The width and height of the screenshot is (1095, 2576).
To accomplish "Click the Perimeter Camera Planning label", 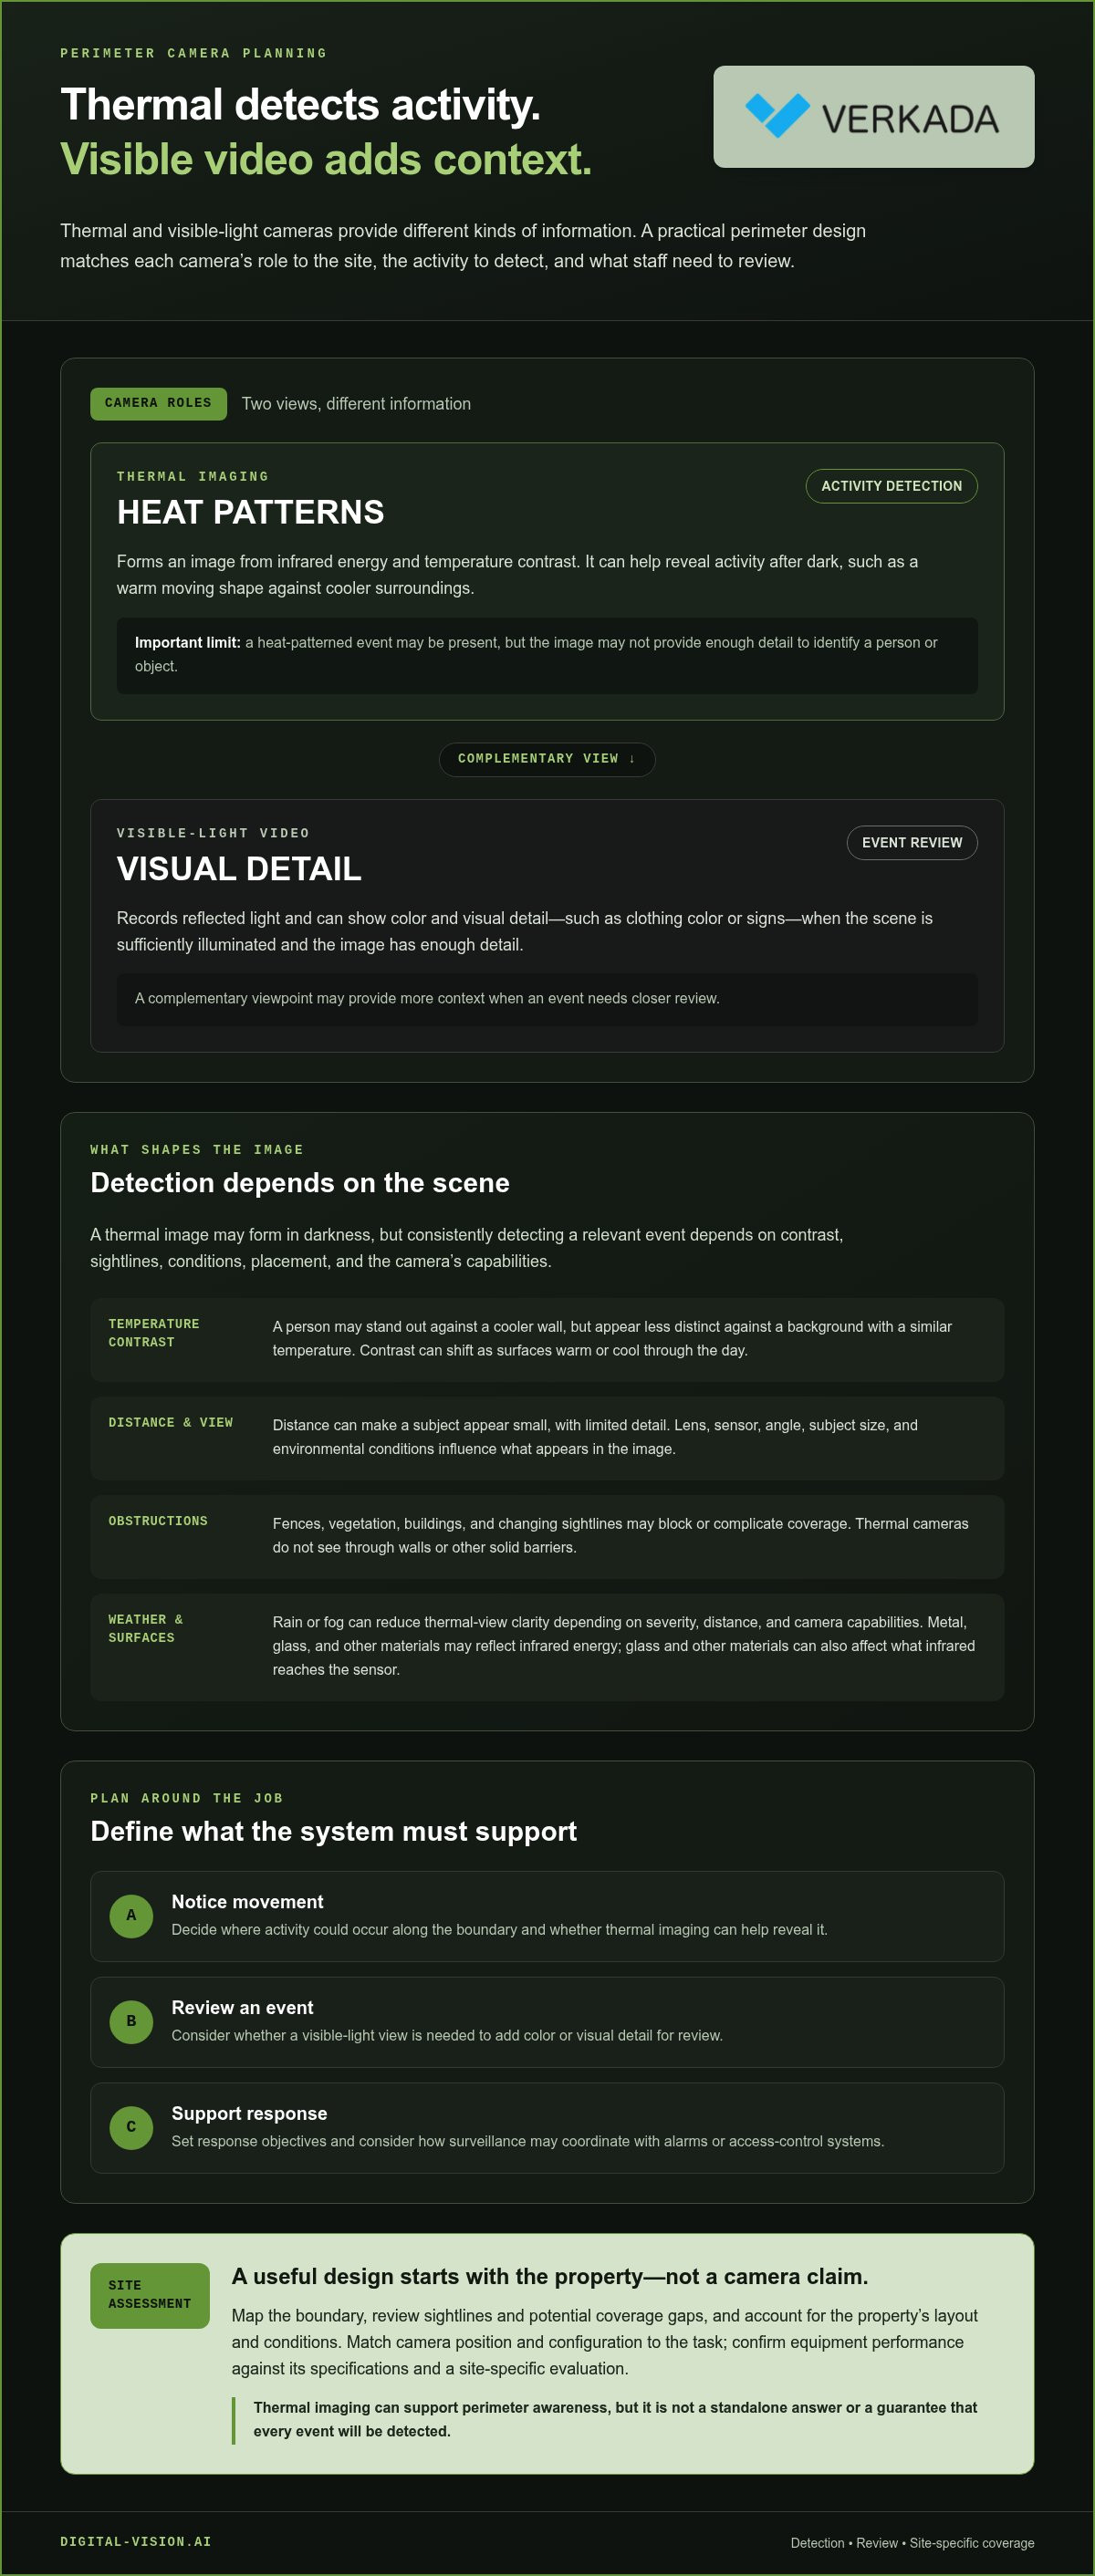I will click(x=194, y=53).
